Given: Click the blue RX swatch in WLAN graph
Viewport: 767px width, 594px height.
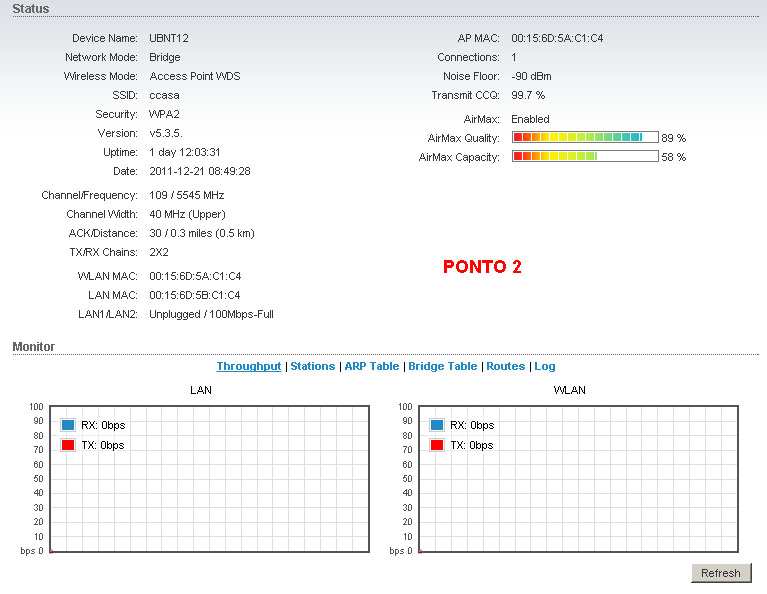Looking at the screenshot, I should 437,425.
